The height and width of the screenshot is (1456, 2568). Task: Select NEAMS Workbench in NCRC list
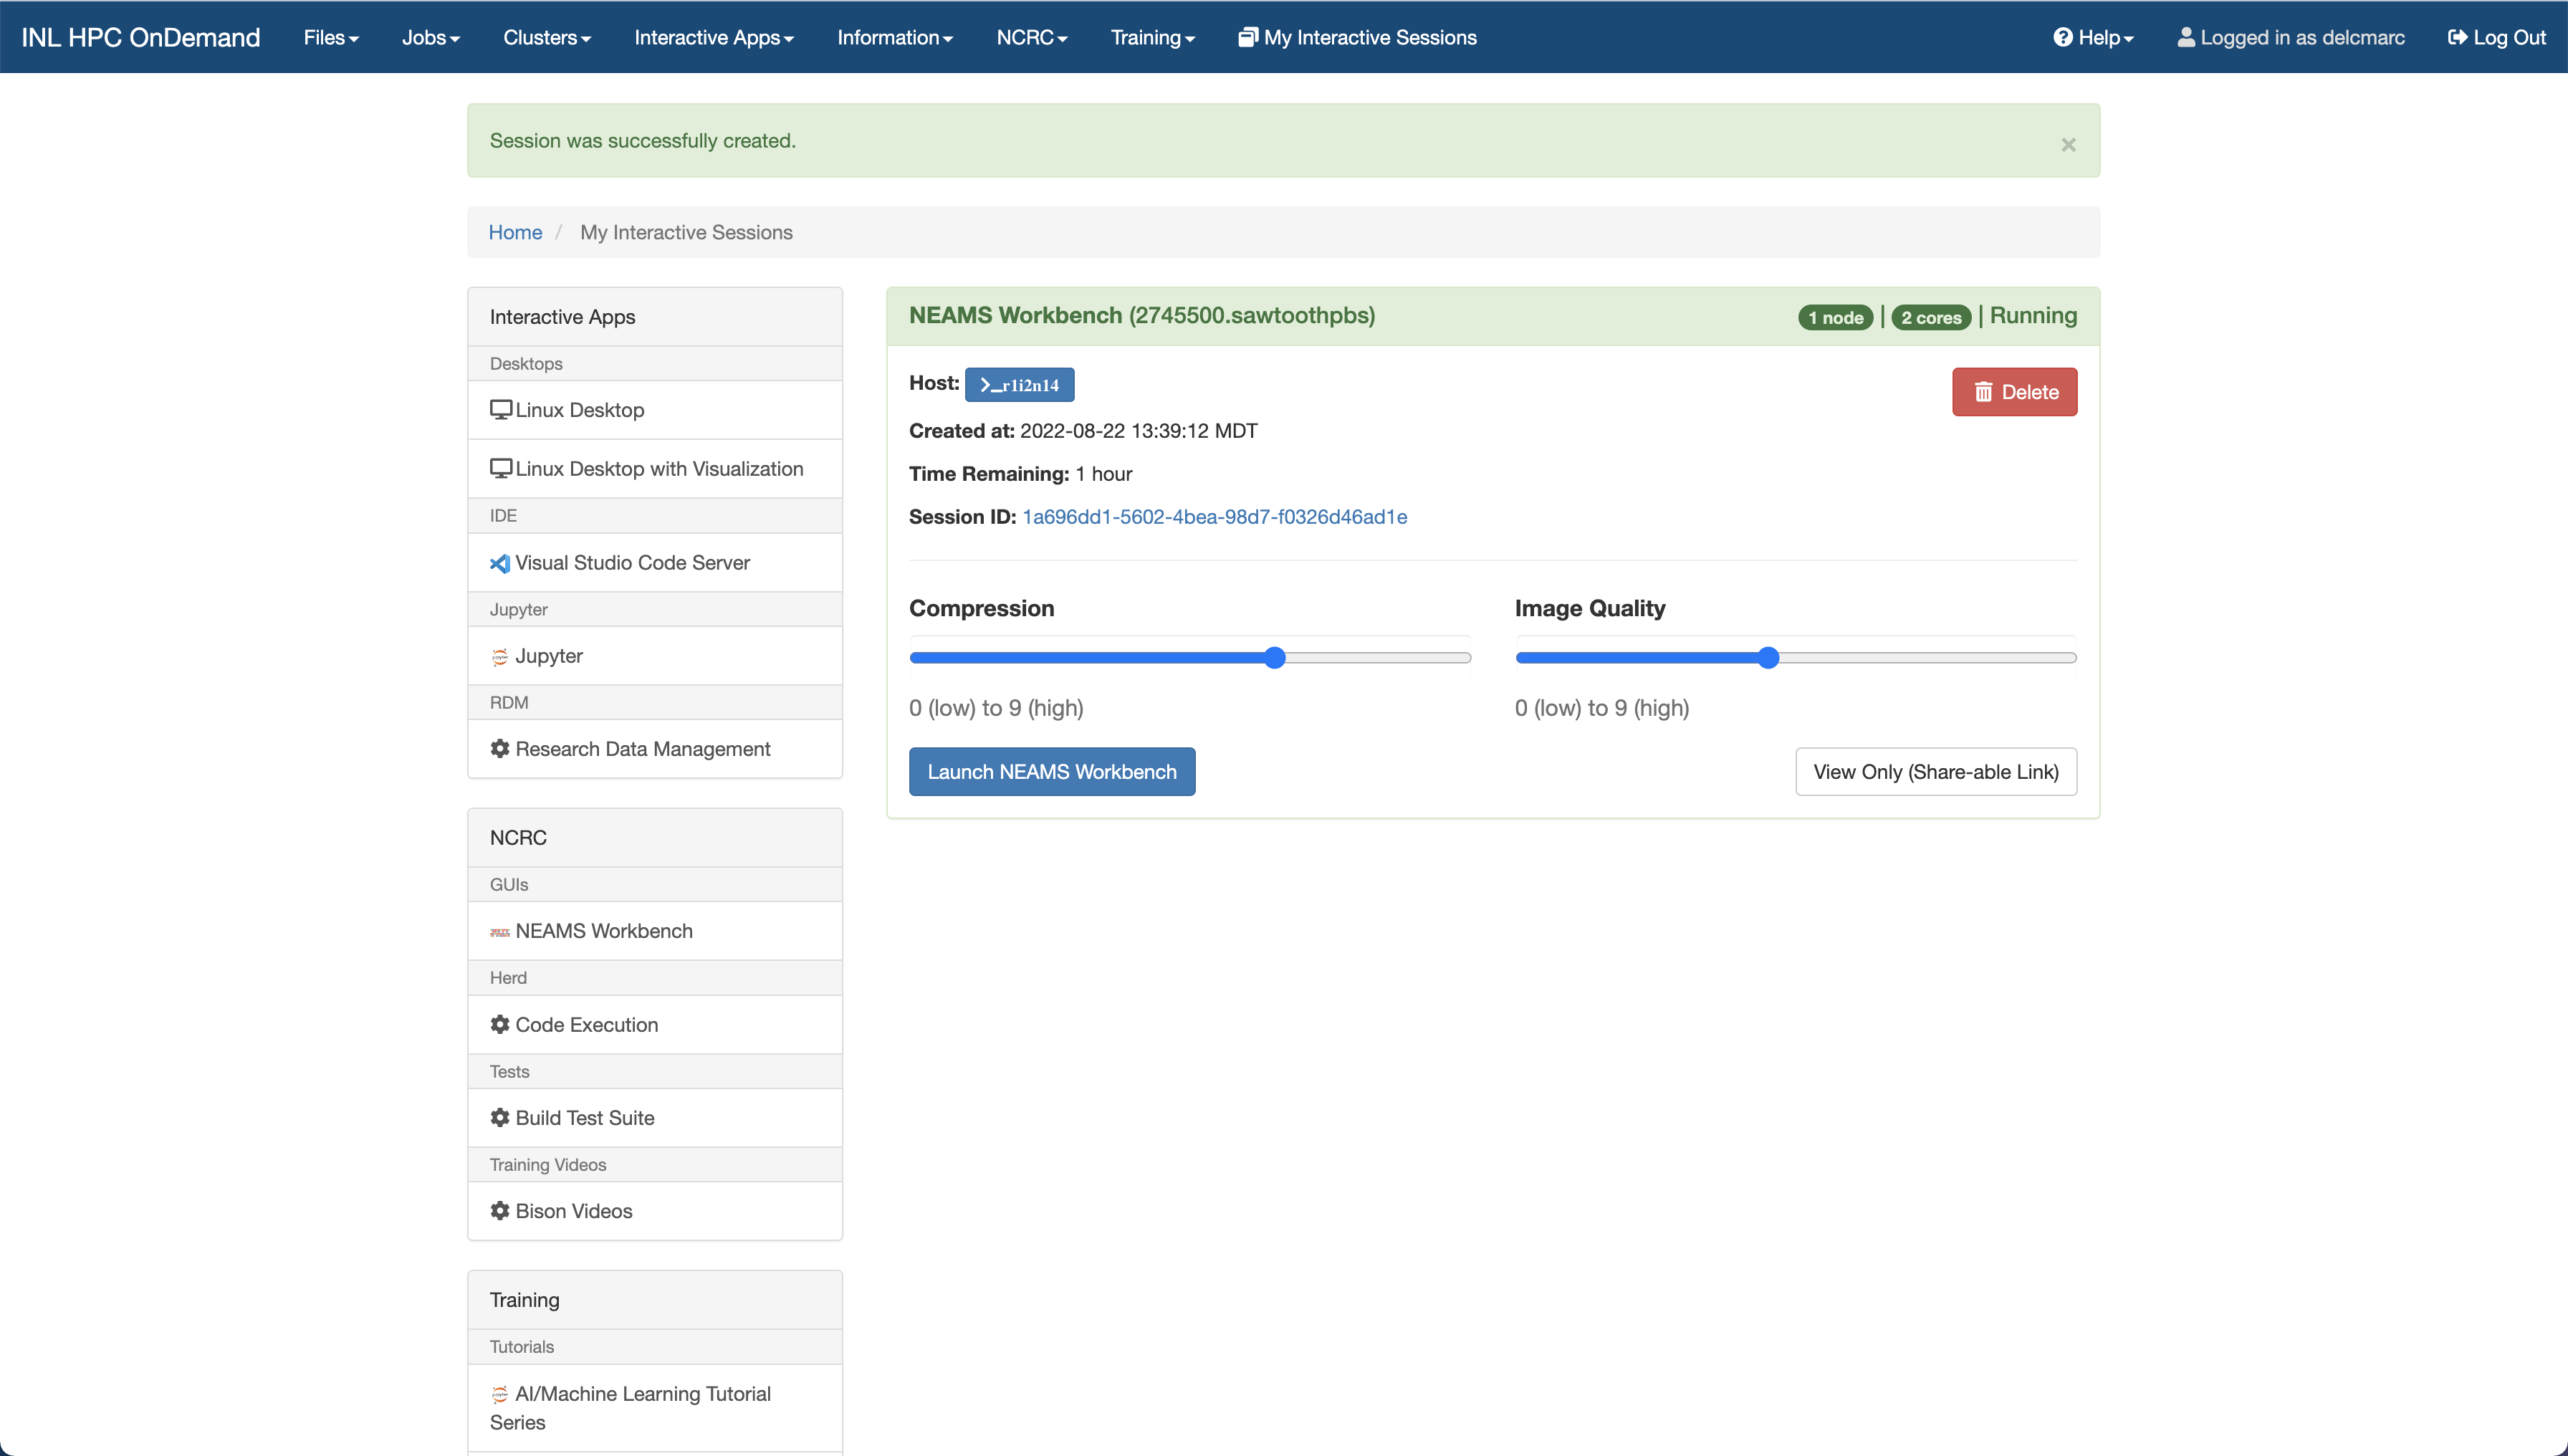(655, 932)
